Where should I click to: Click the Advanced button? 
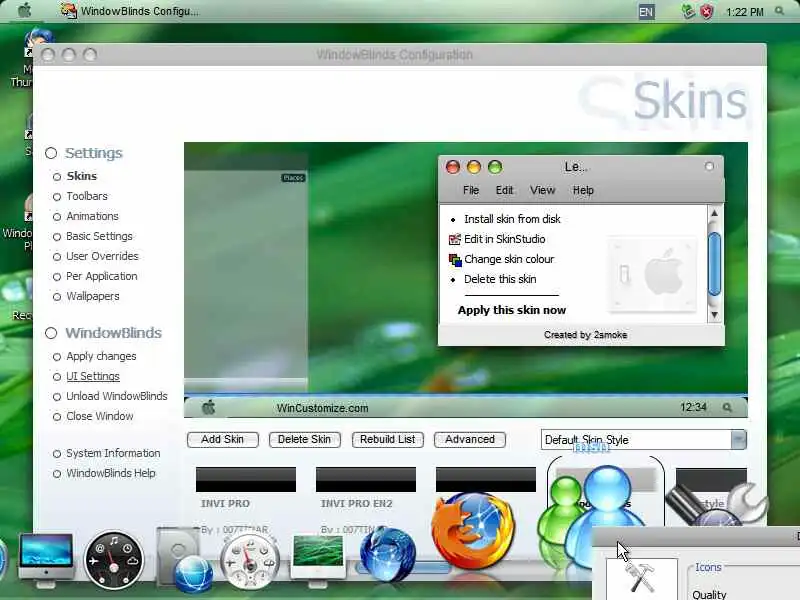[470, 440]
